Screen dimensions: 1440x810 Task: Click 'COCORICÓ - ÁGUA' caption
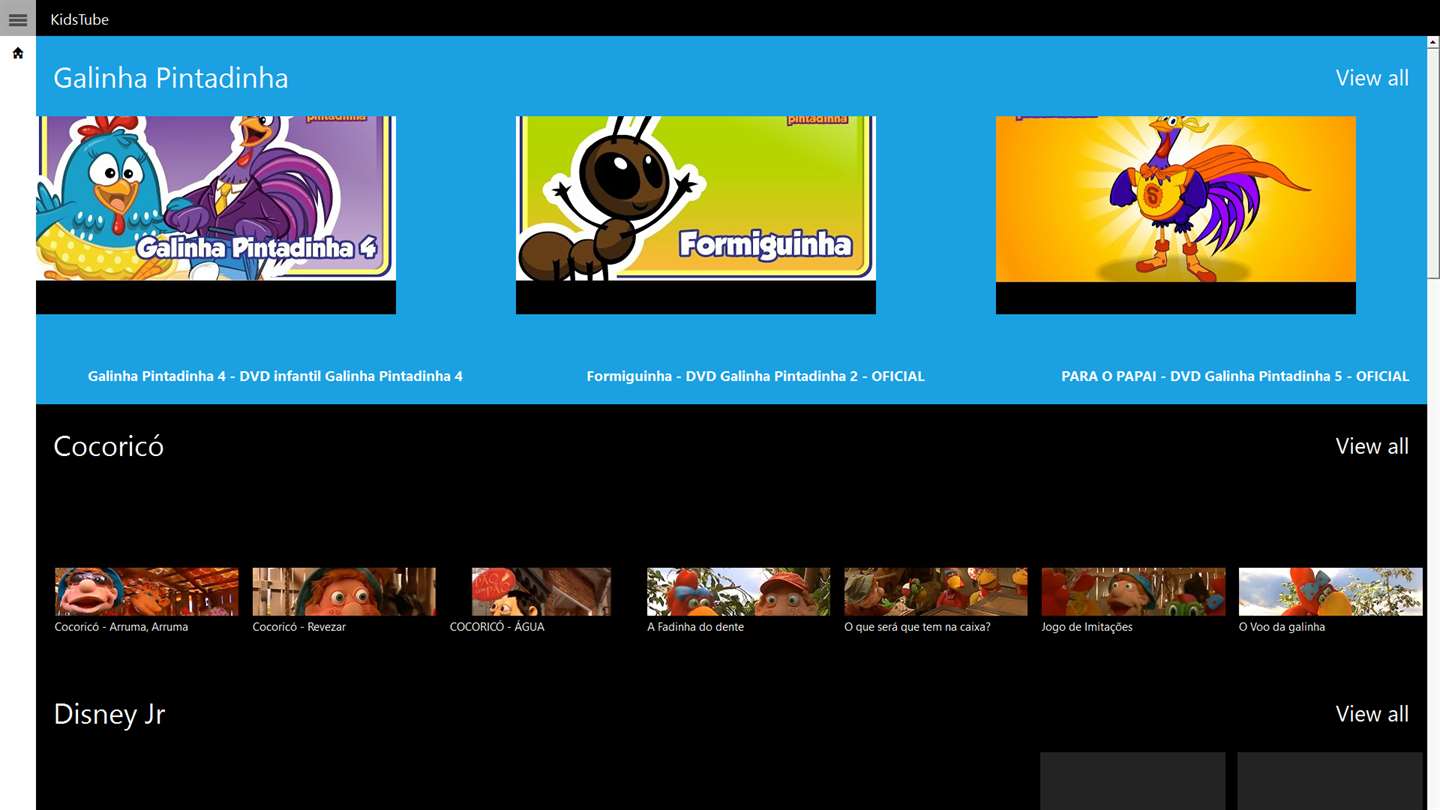click(x=497, y=627)
